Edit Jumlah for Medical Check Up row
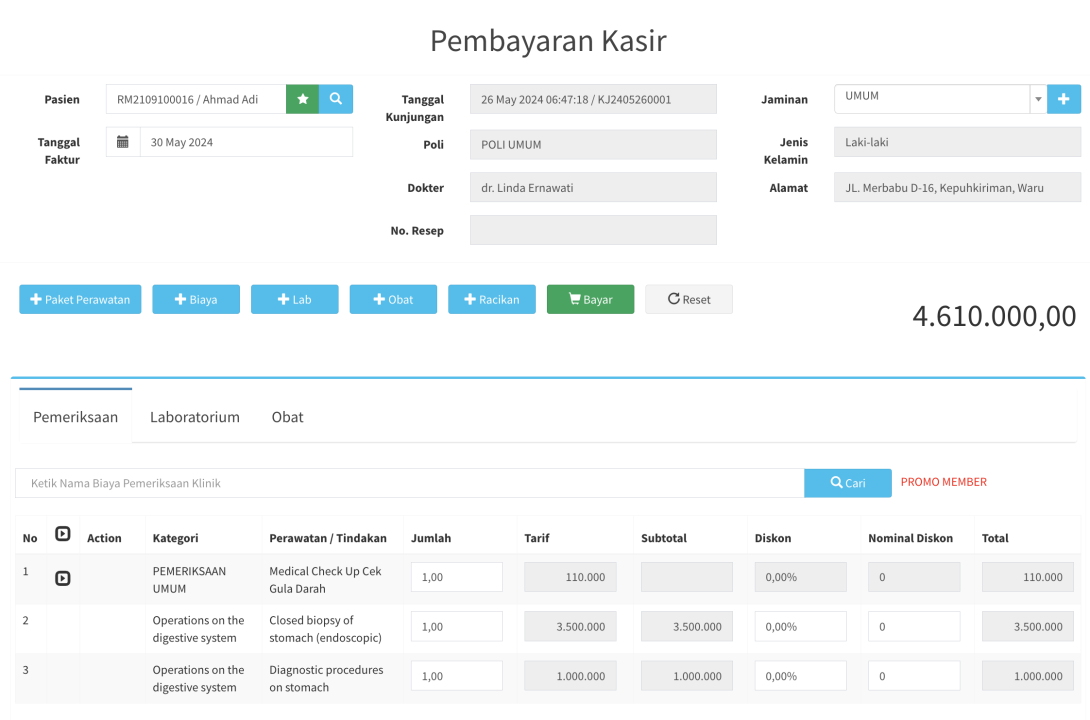The image size is (1090, 720). pyautogui.click(x=457, y=577)
